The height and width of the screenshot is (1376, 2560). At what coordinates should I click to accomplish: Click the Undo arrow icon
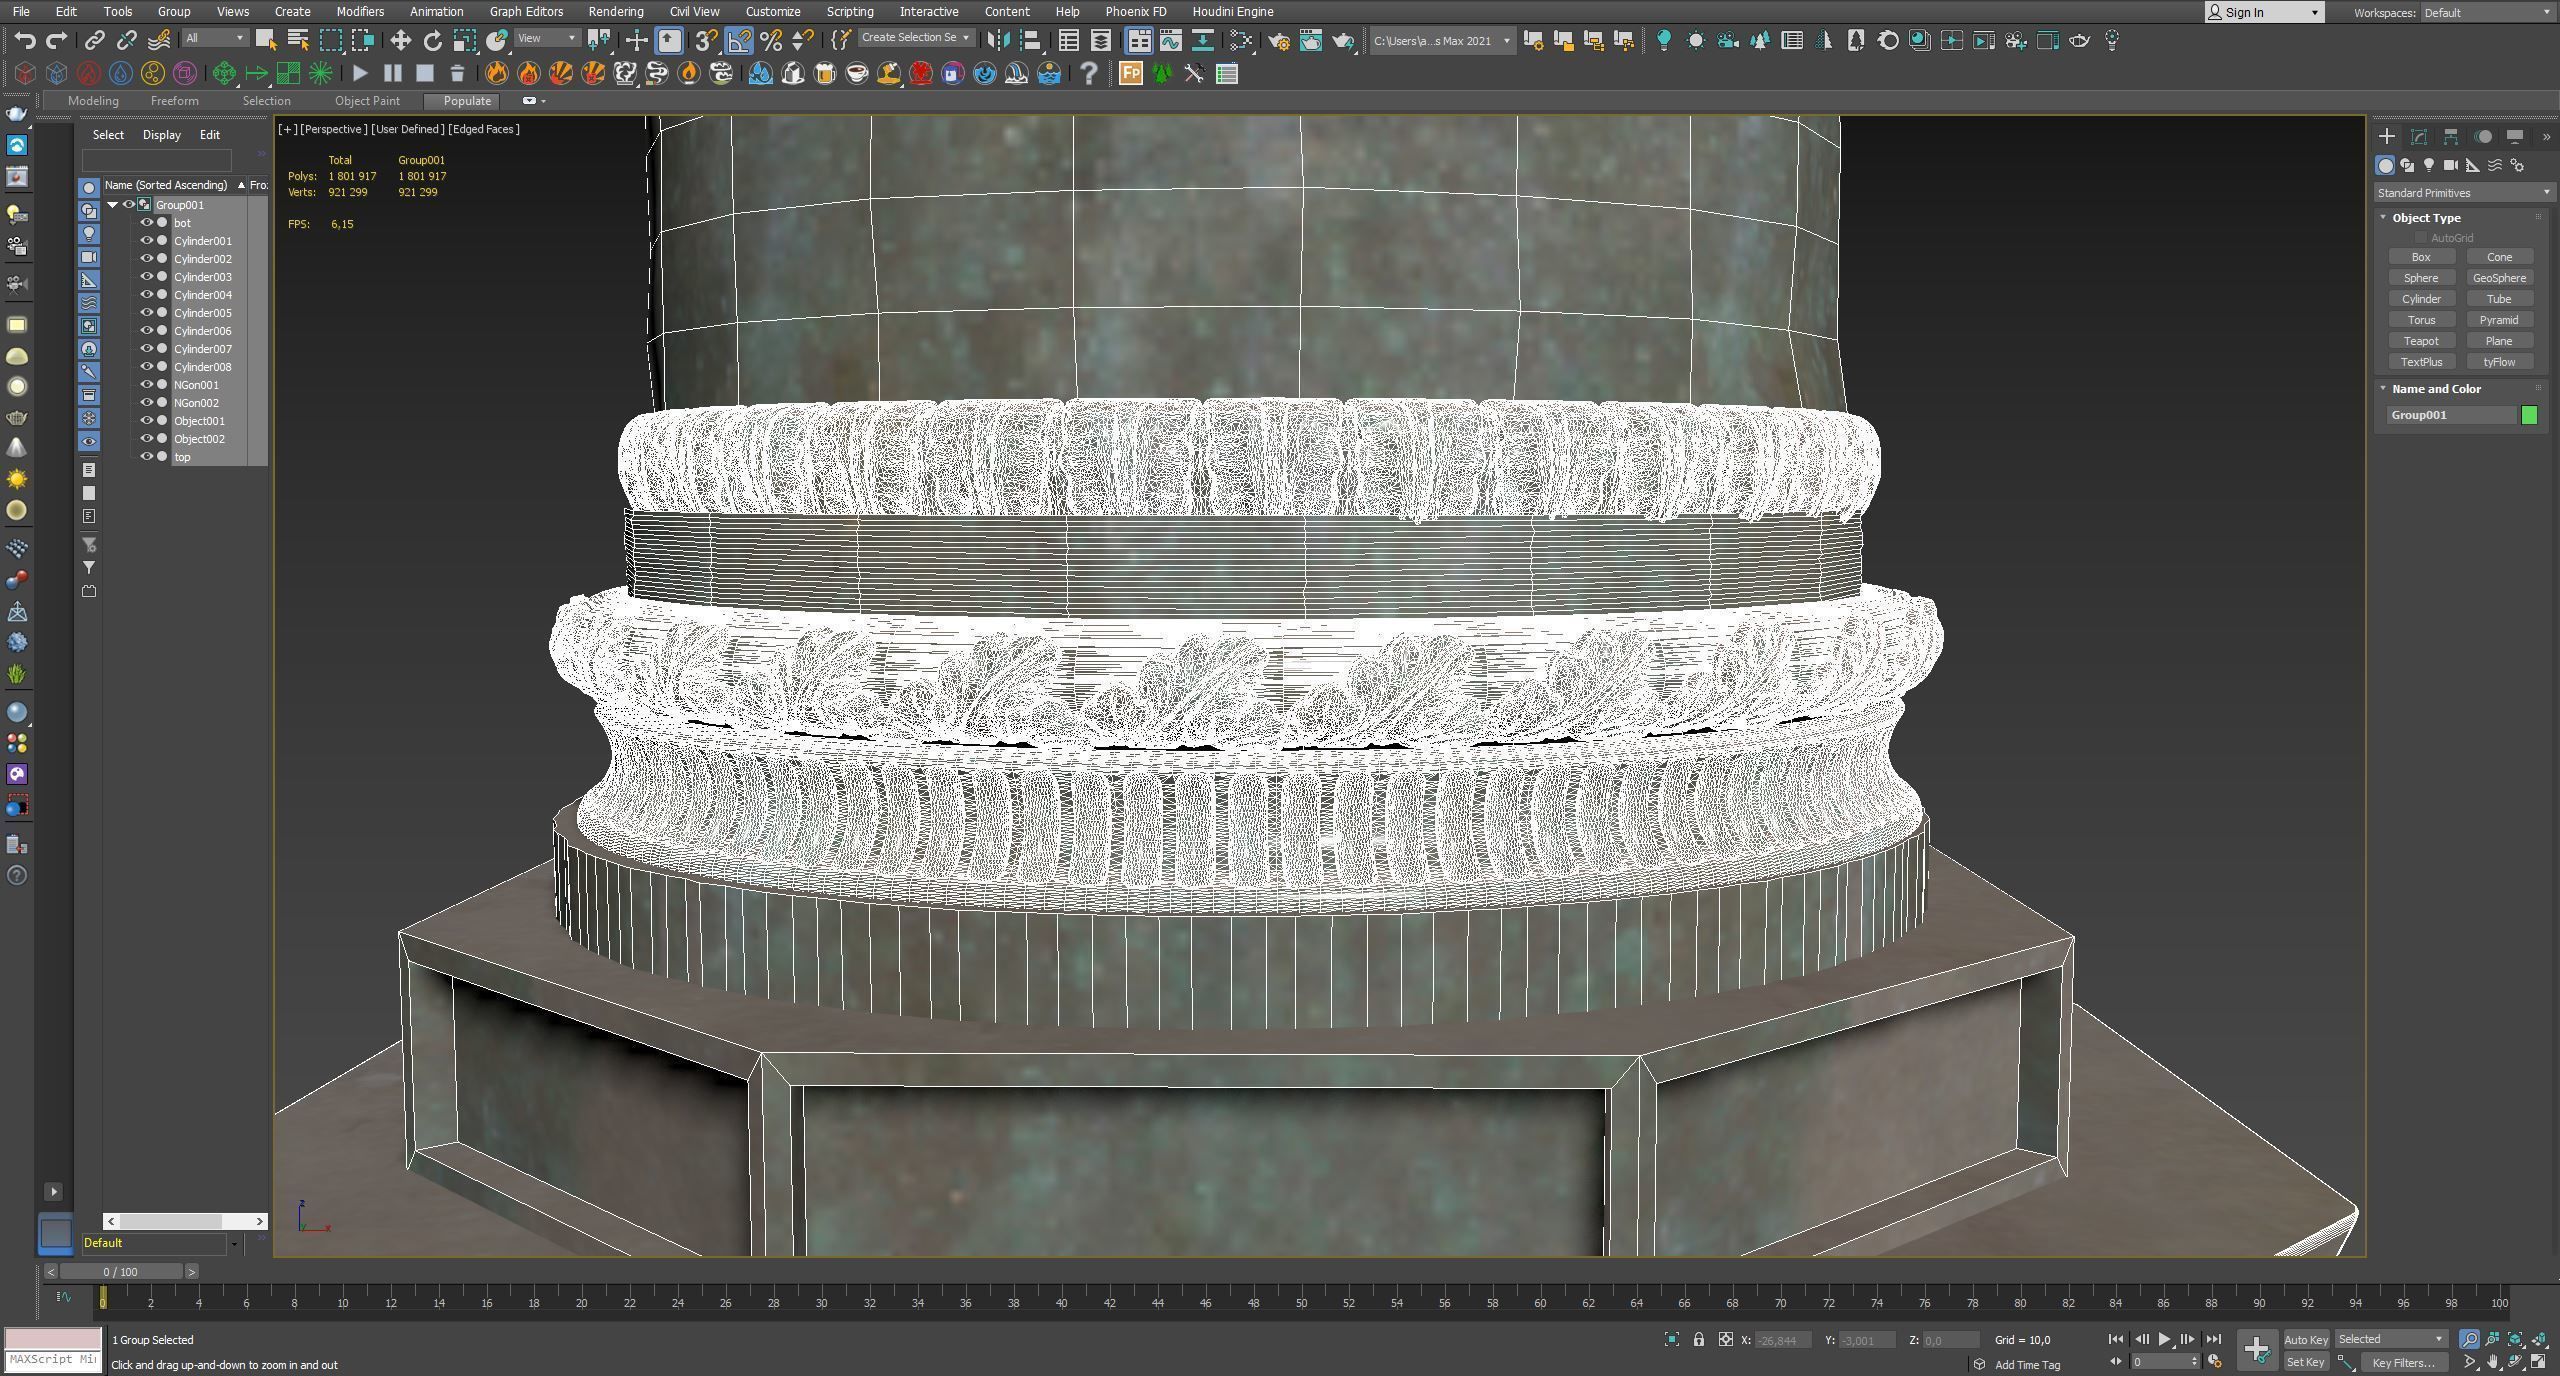pyautogui.click(x=25, y=40)
